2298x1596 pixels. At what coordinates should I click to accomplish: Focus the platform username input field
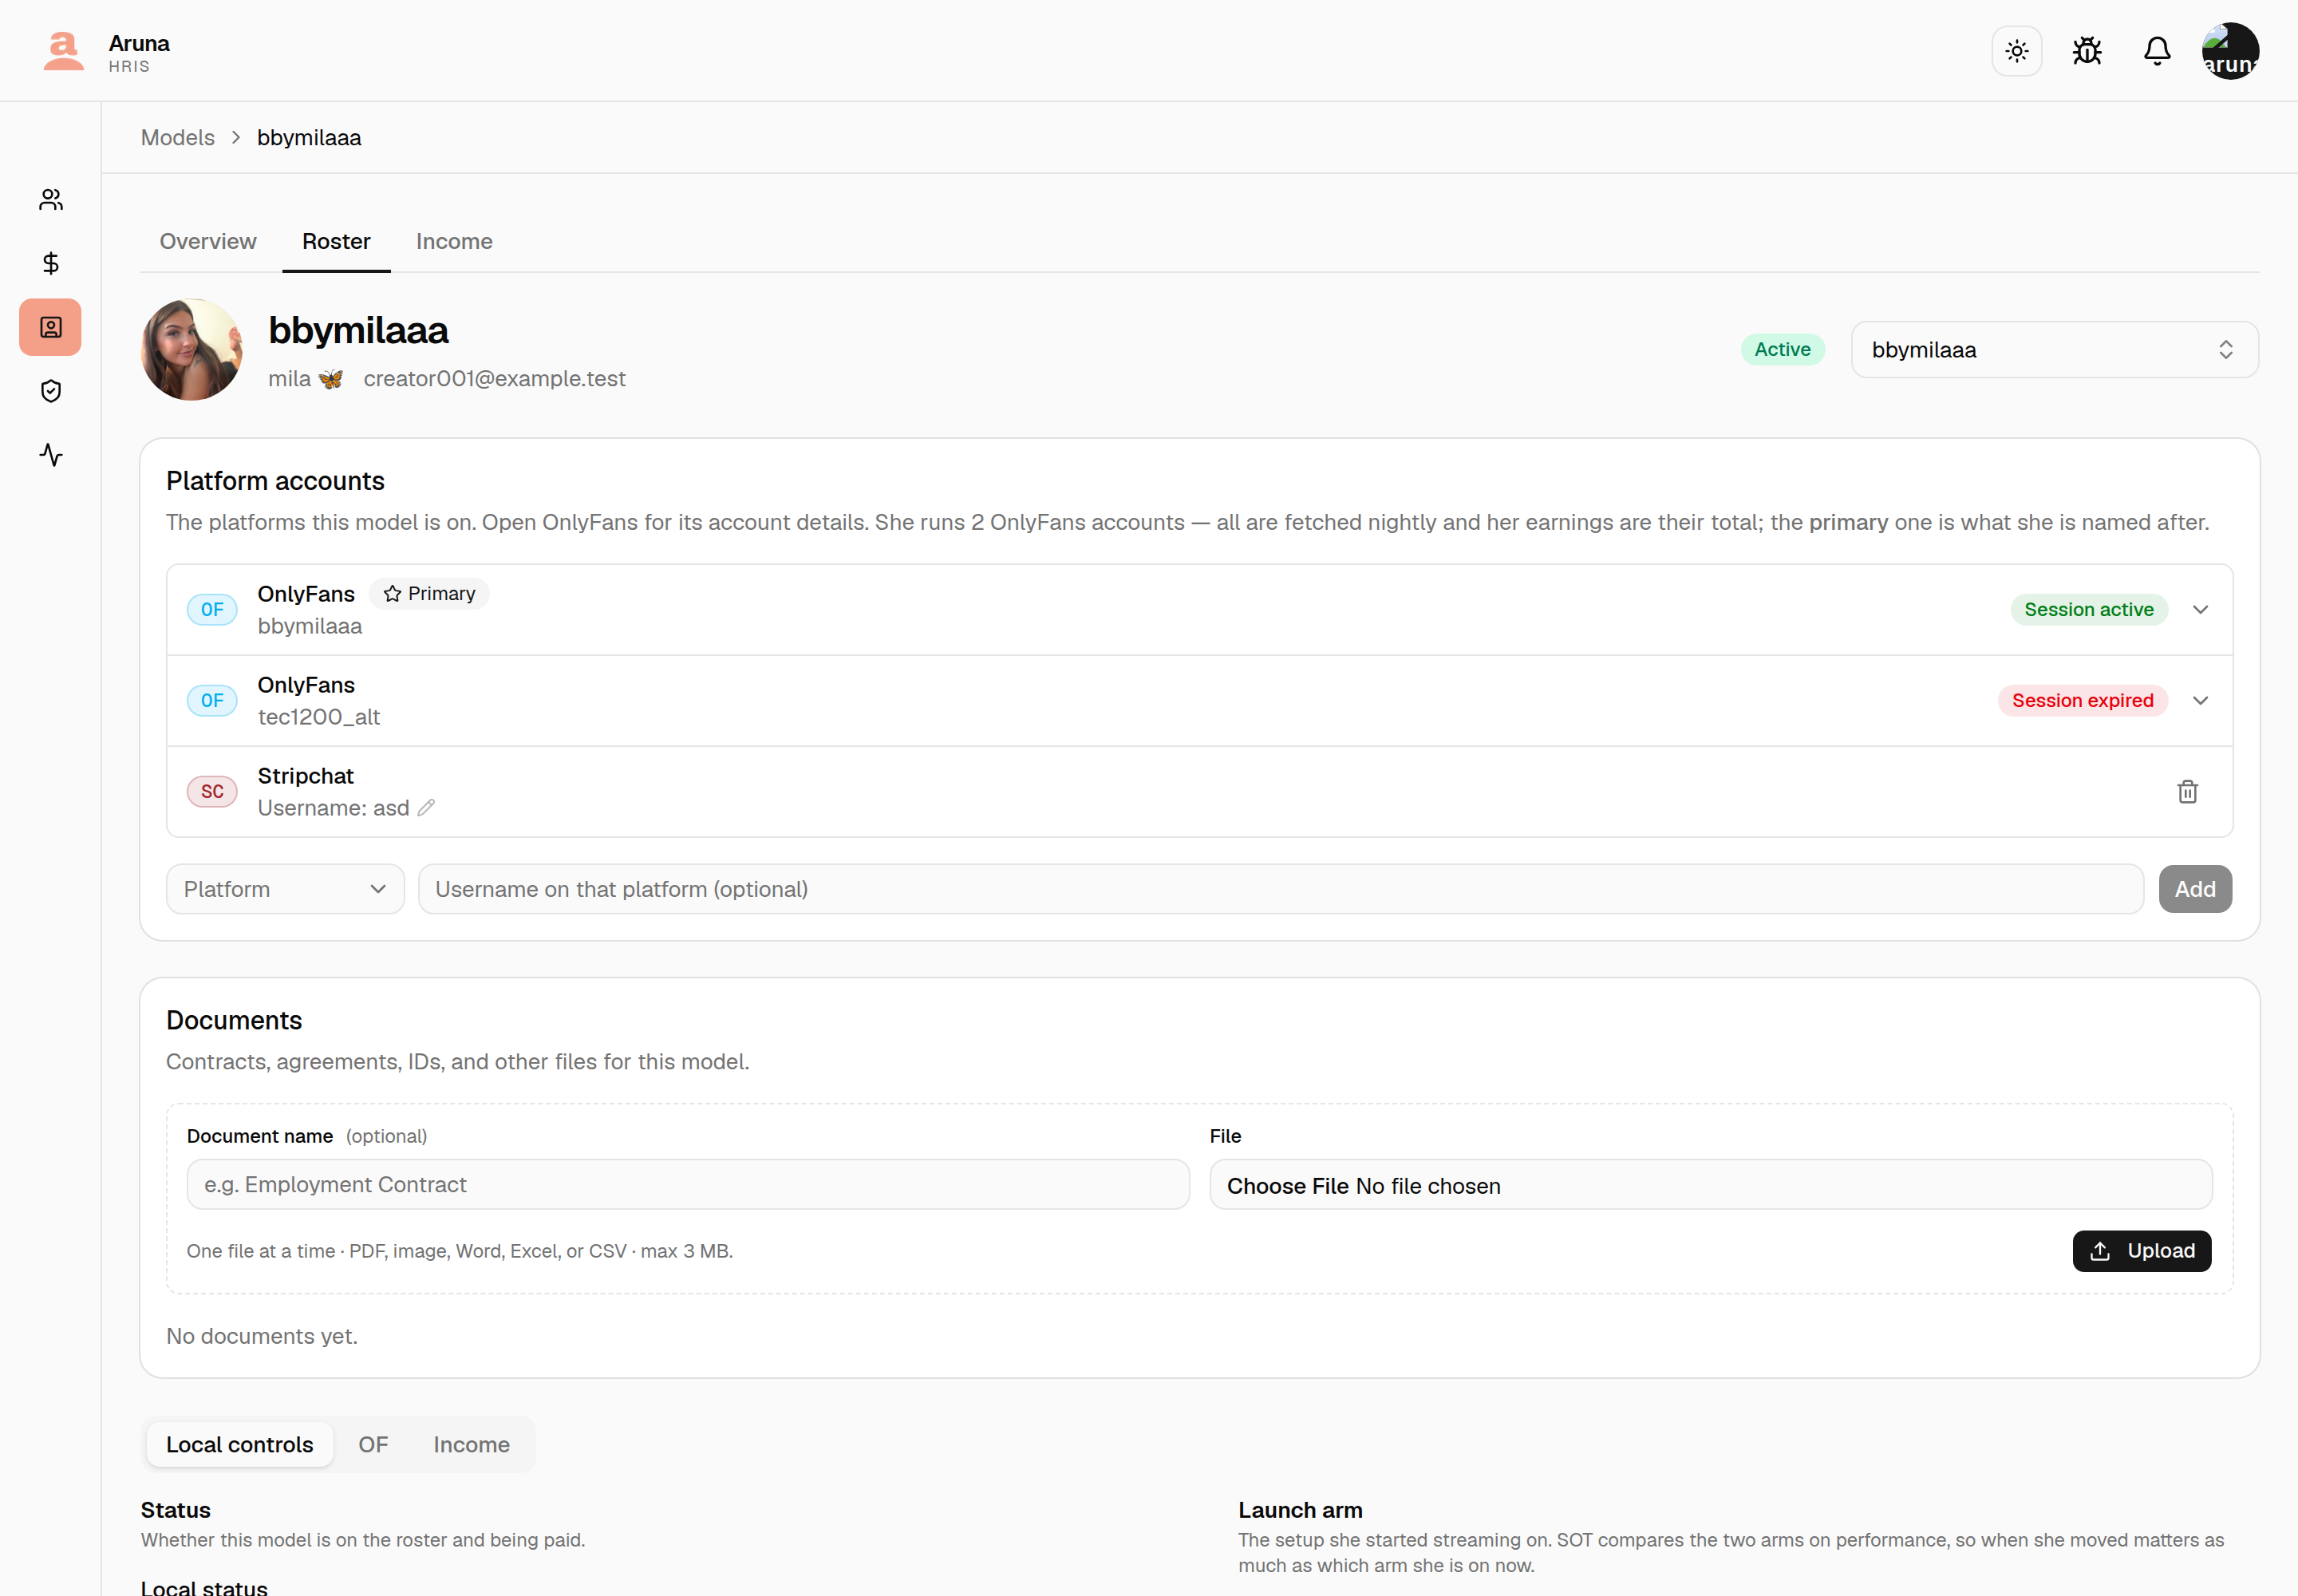pos(1280,889)
